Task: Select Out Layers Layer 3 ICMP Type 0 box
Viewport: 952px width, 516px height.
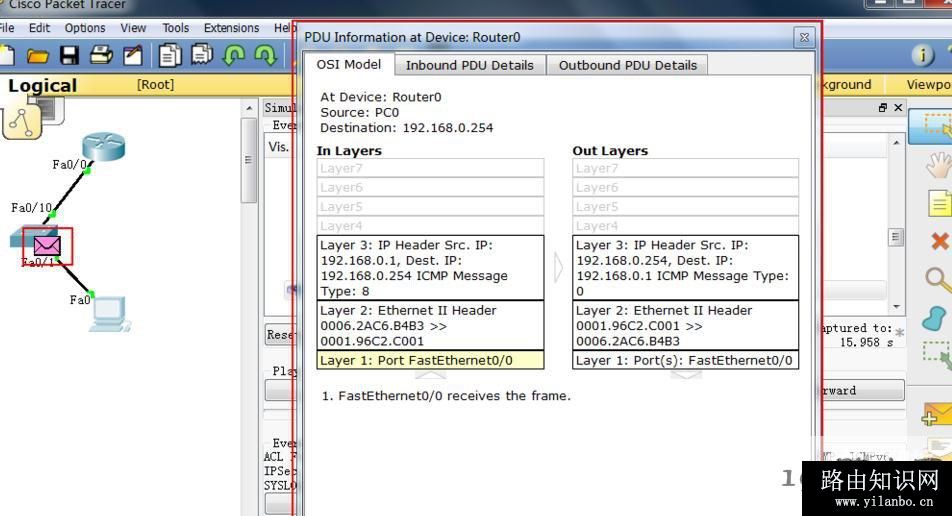Action: 685,268
